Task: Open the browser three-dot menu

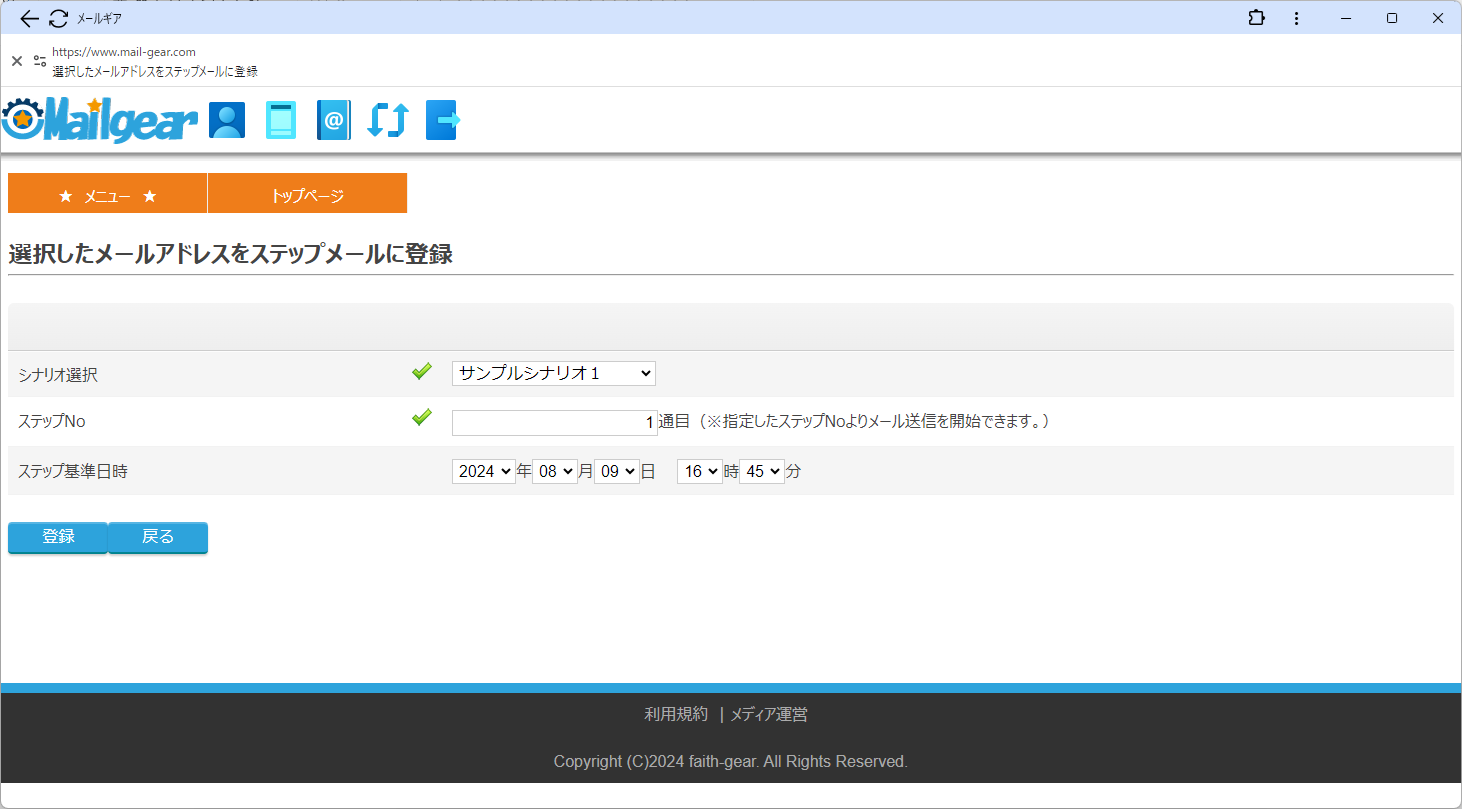Action: pos(1296,18)
